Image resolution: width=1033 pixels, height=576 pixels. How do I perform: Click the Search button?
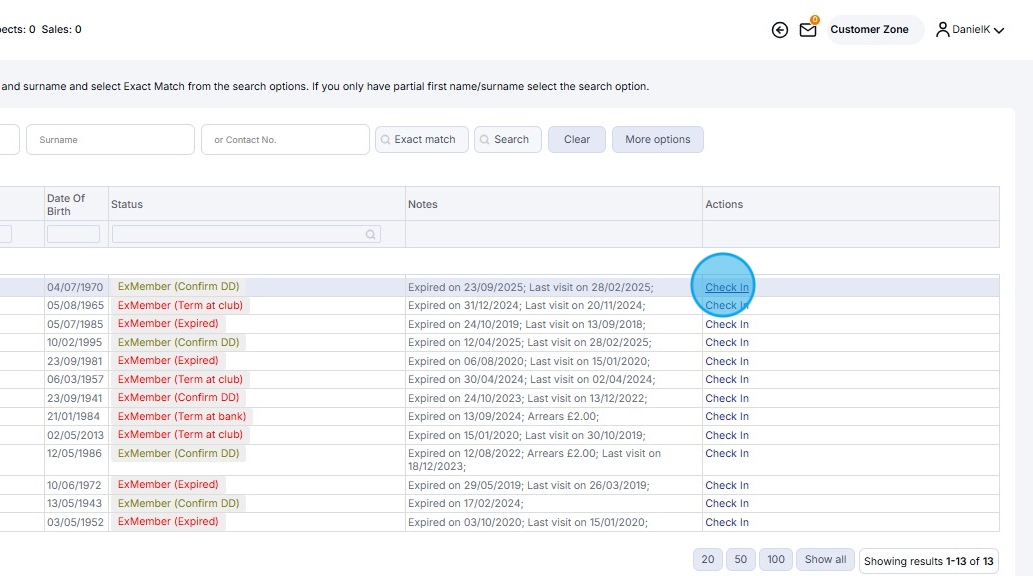tap(507, 140)
